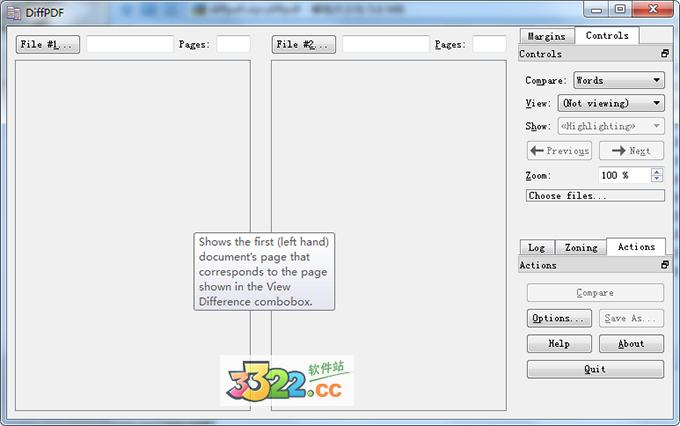Screen dimensions: 680x426
Task: Focus the File #2 path field
Action: click(386, 44)
